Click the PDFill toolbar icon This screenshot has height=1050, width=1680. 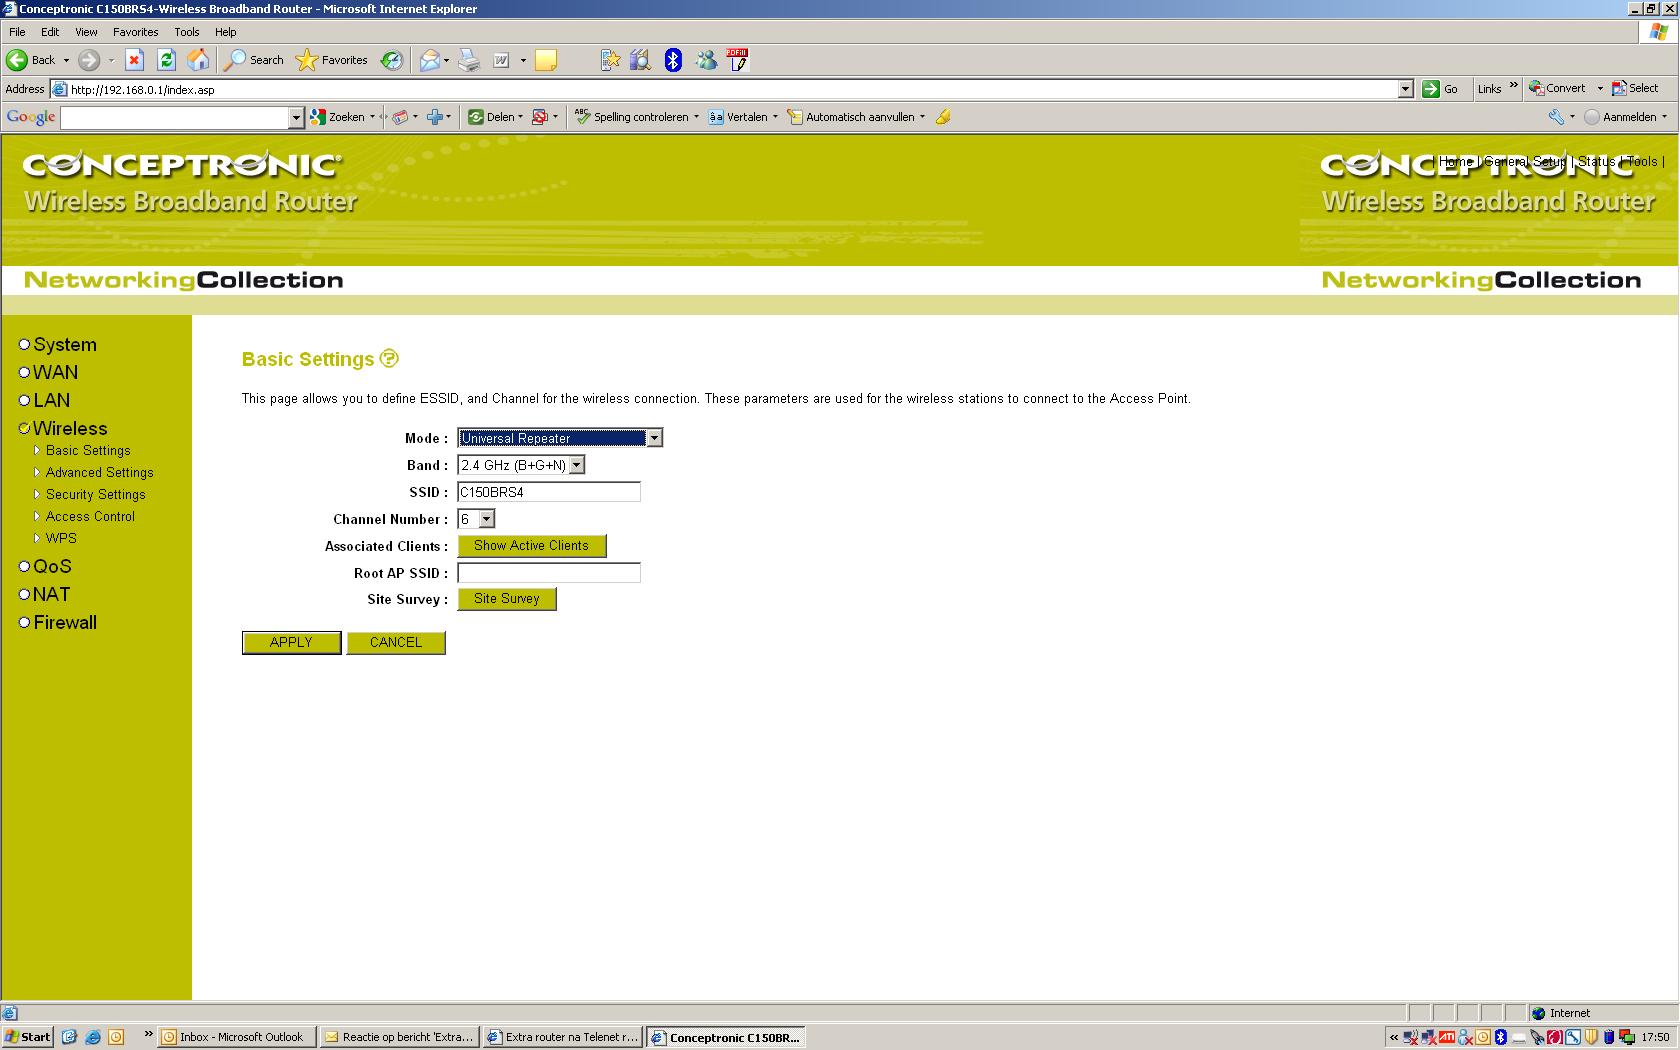click(738, 60)
